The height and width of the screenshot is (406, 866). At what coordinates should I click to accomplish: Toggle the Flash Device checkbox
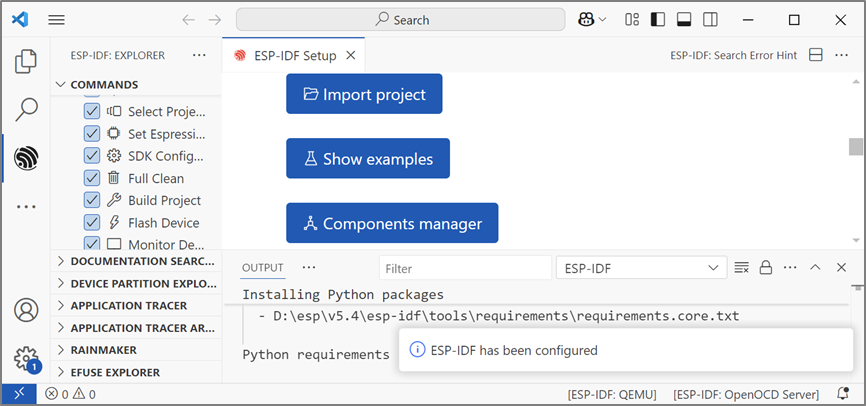point(92,222)
